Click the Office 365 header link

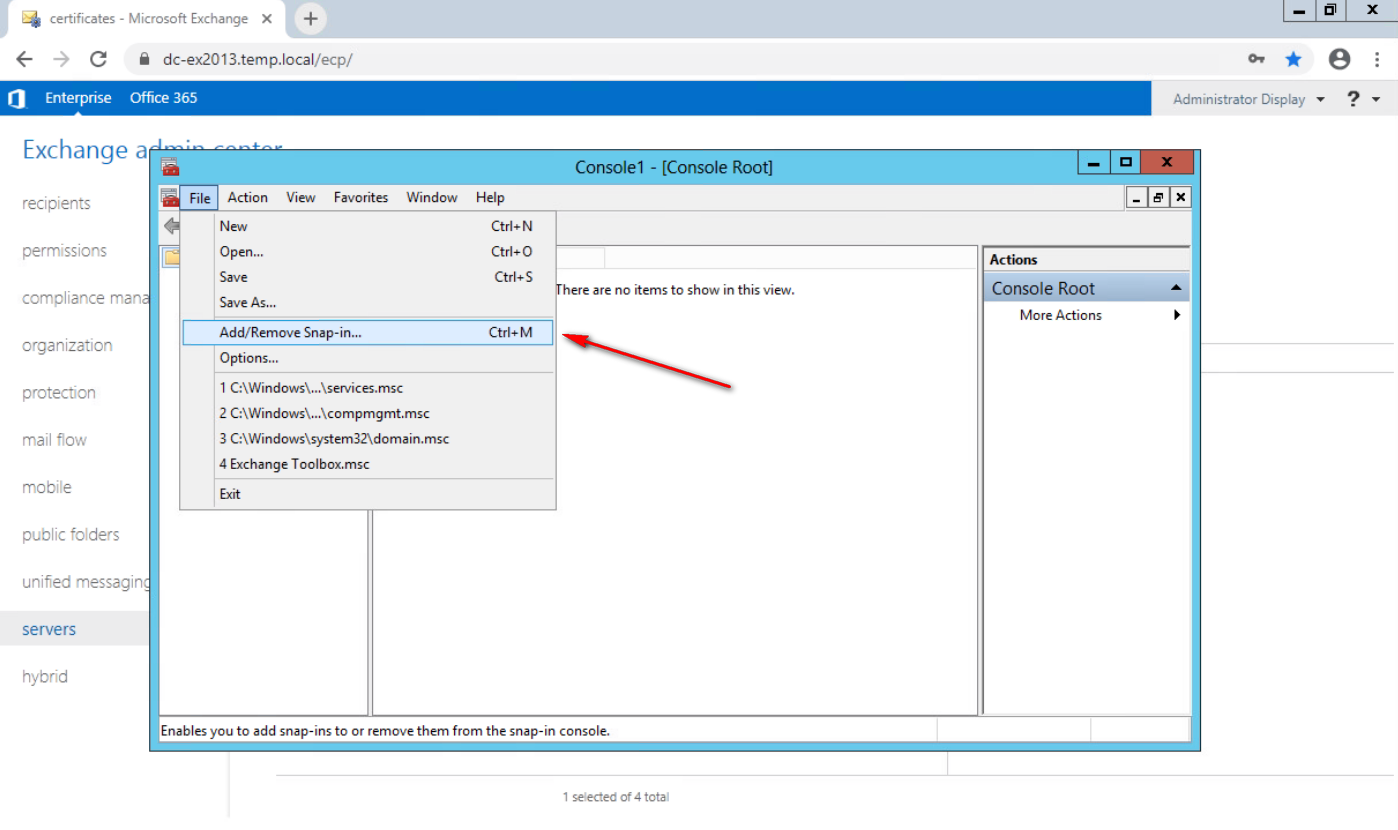pos(163,98)
